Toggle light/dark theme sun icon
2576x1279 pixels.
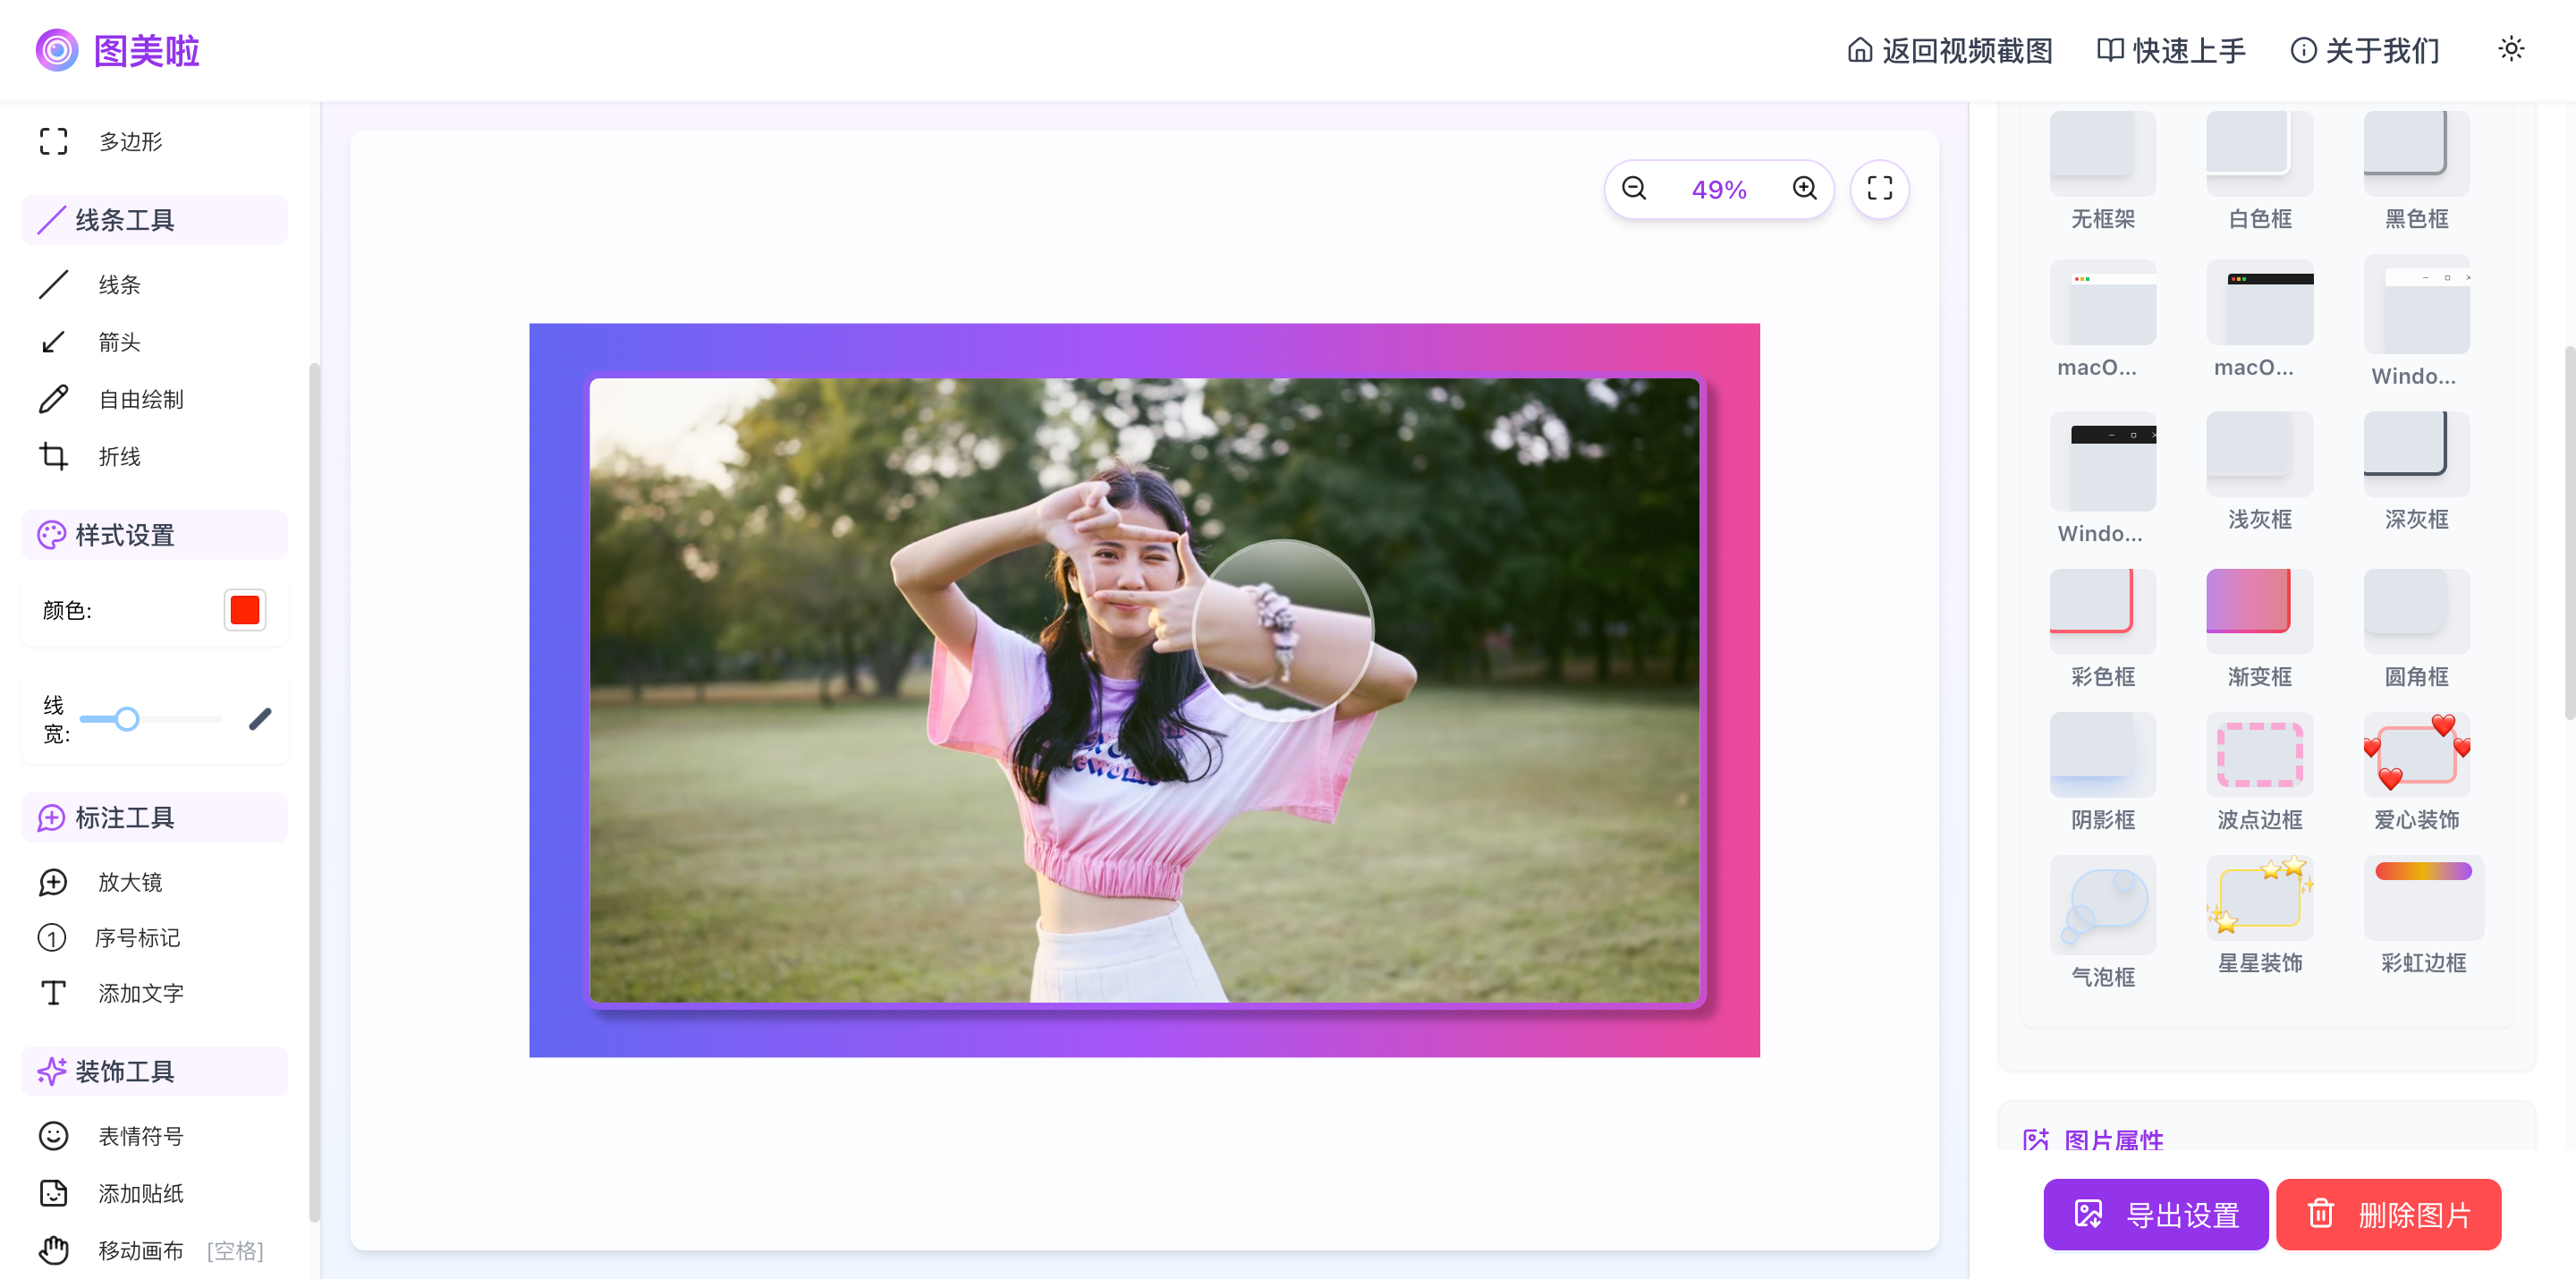(2510, 49)
